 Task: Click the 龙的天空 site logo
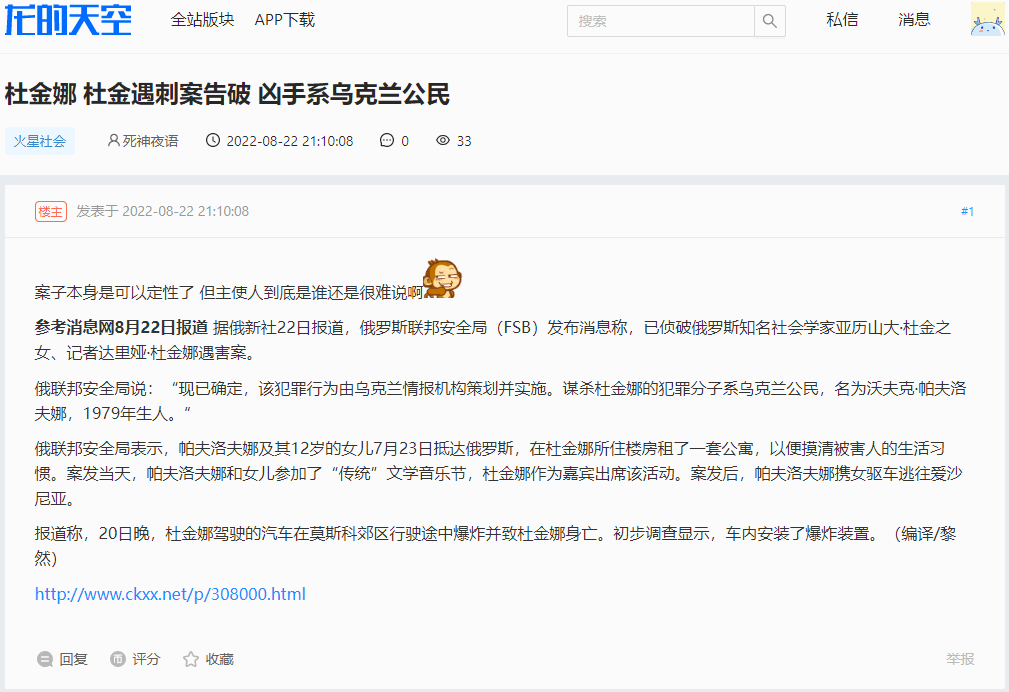click(68, 19)
